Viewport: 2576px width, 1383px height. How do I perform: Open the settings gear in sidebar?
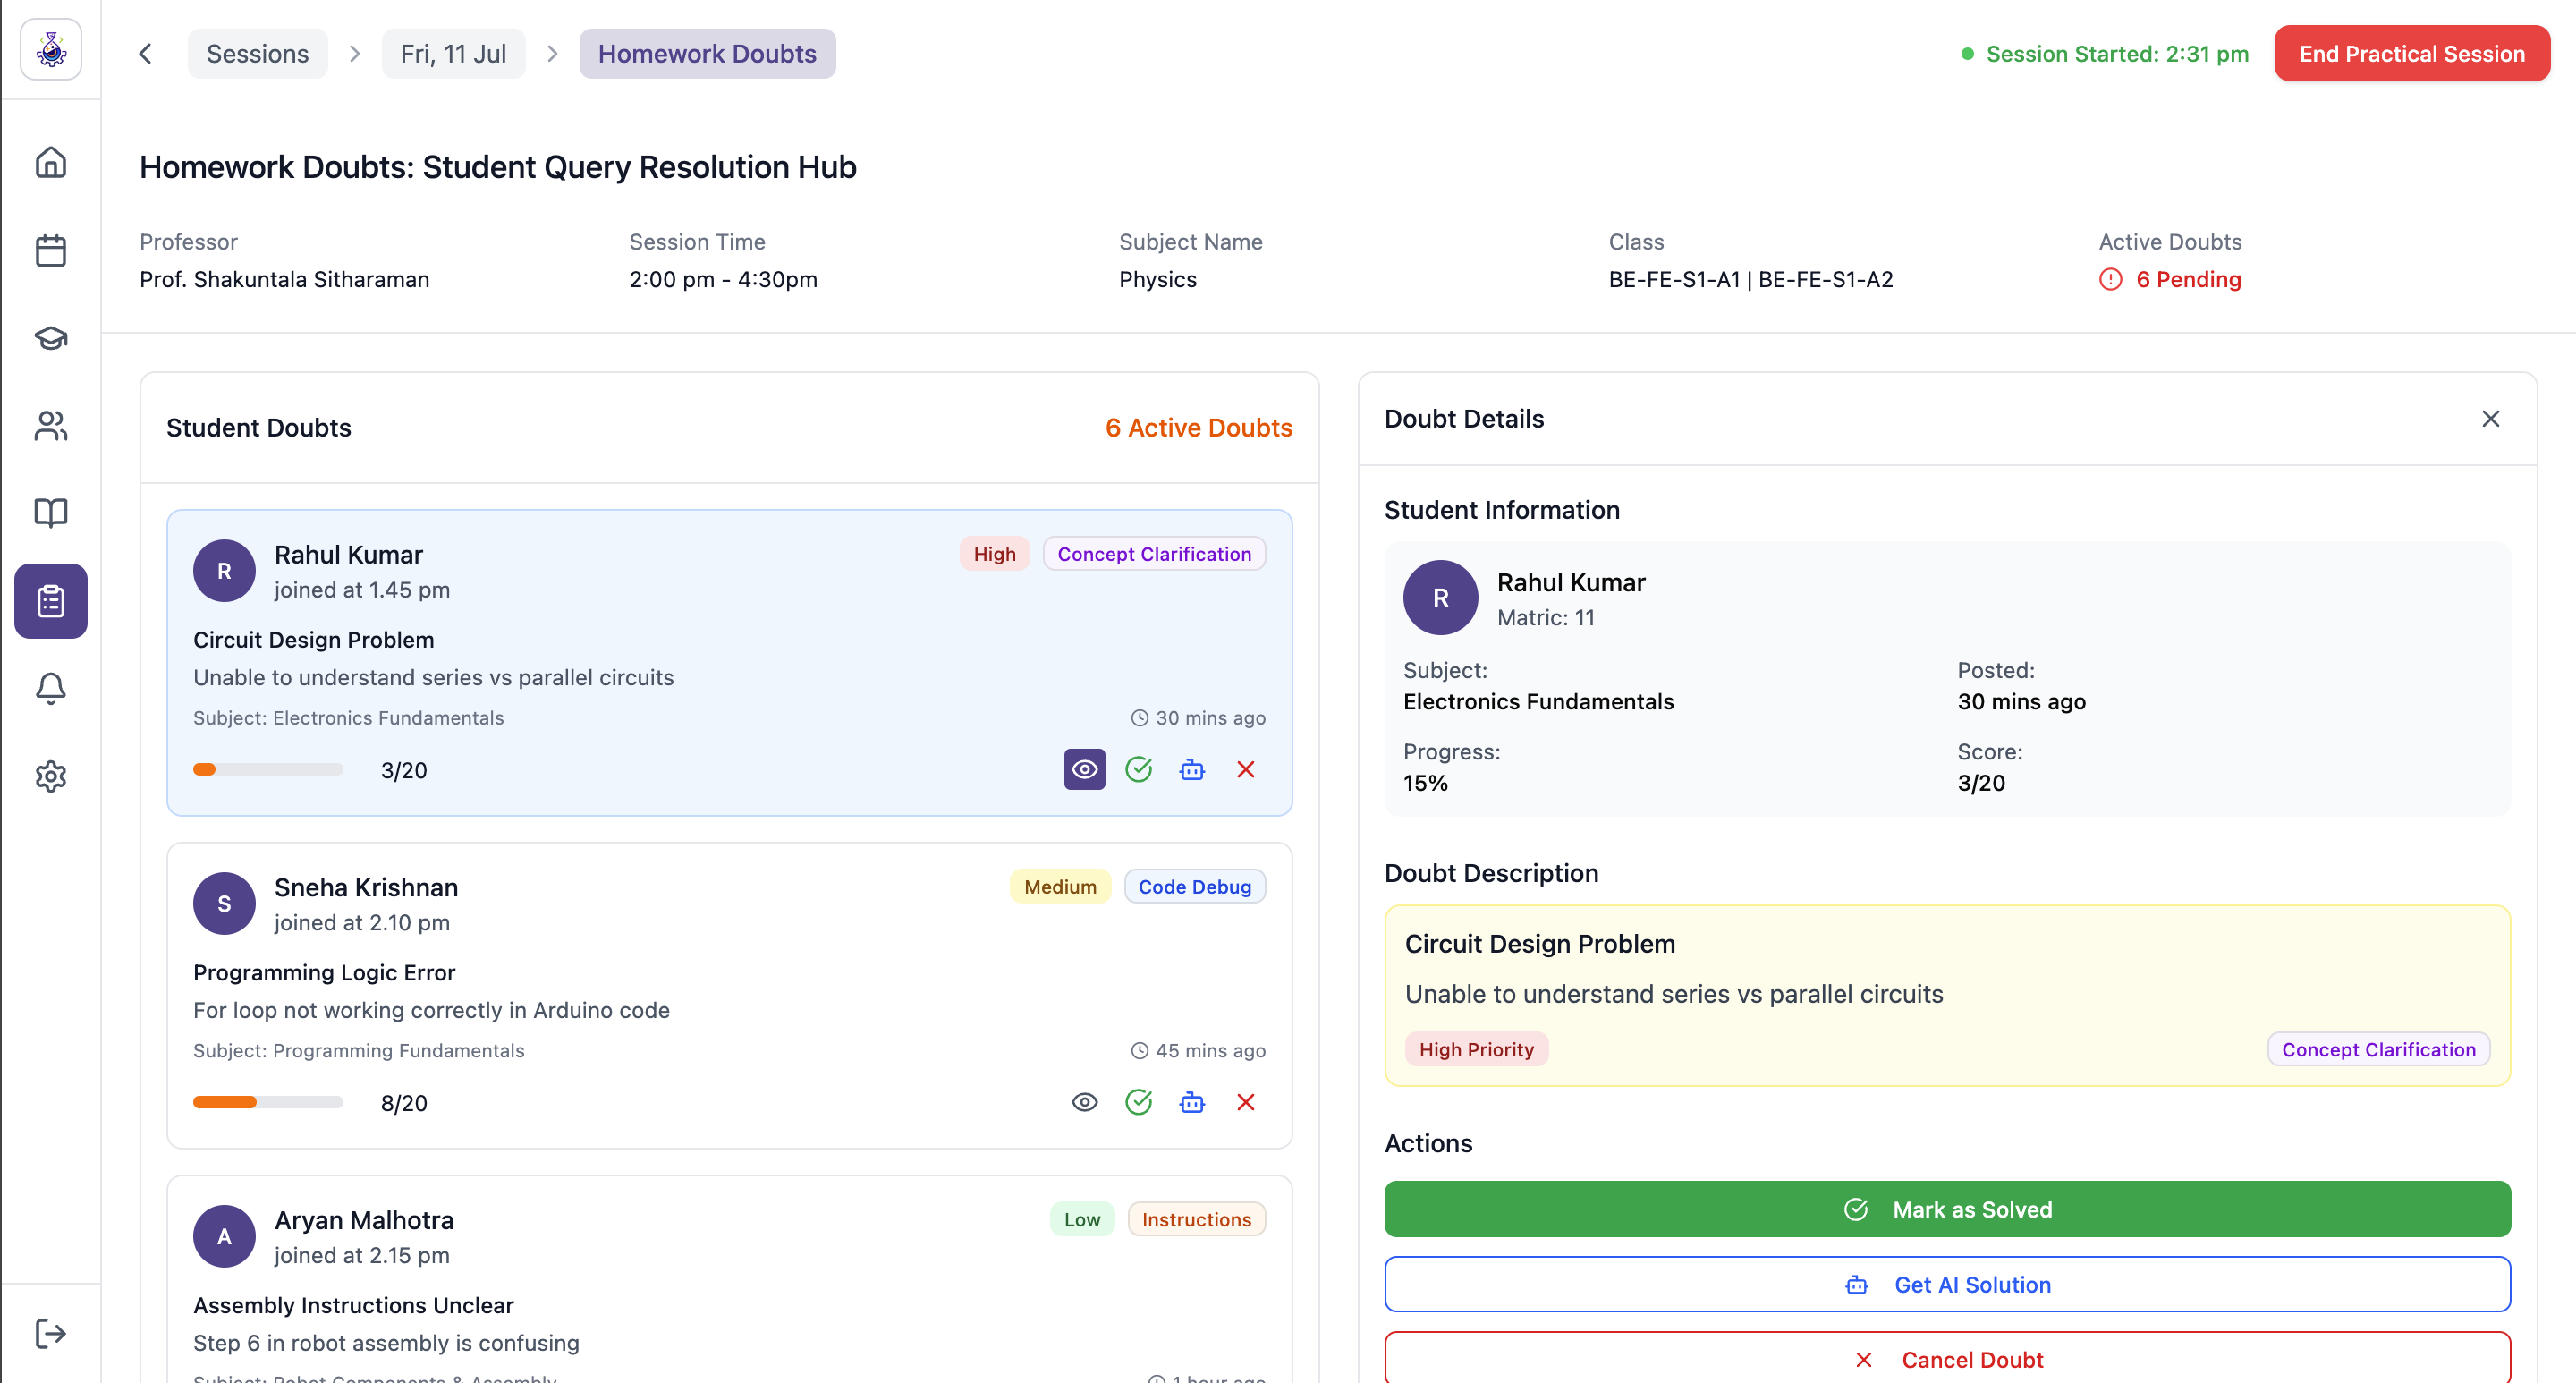click(x=51, y=776)
